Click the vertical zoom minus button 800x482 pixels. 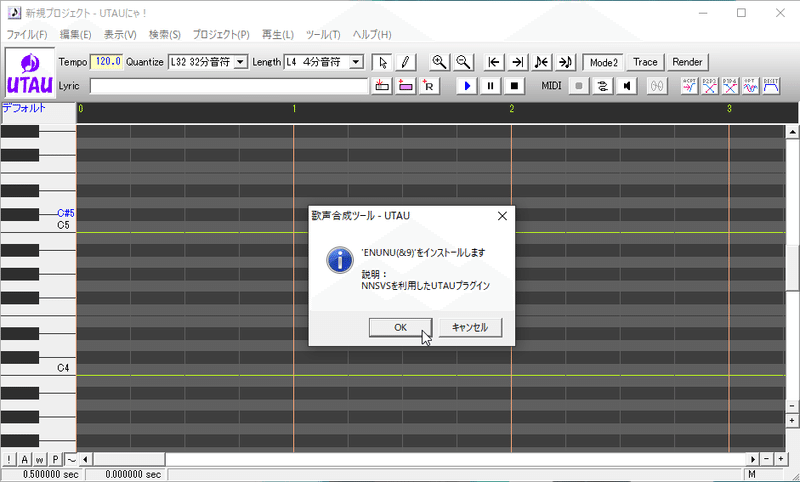pyautogui.click(x=792, y=406)
